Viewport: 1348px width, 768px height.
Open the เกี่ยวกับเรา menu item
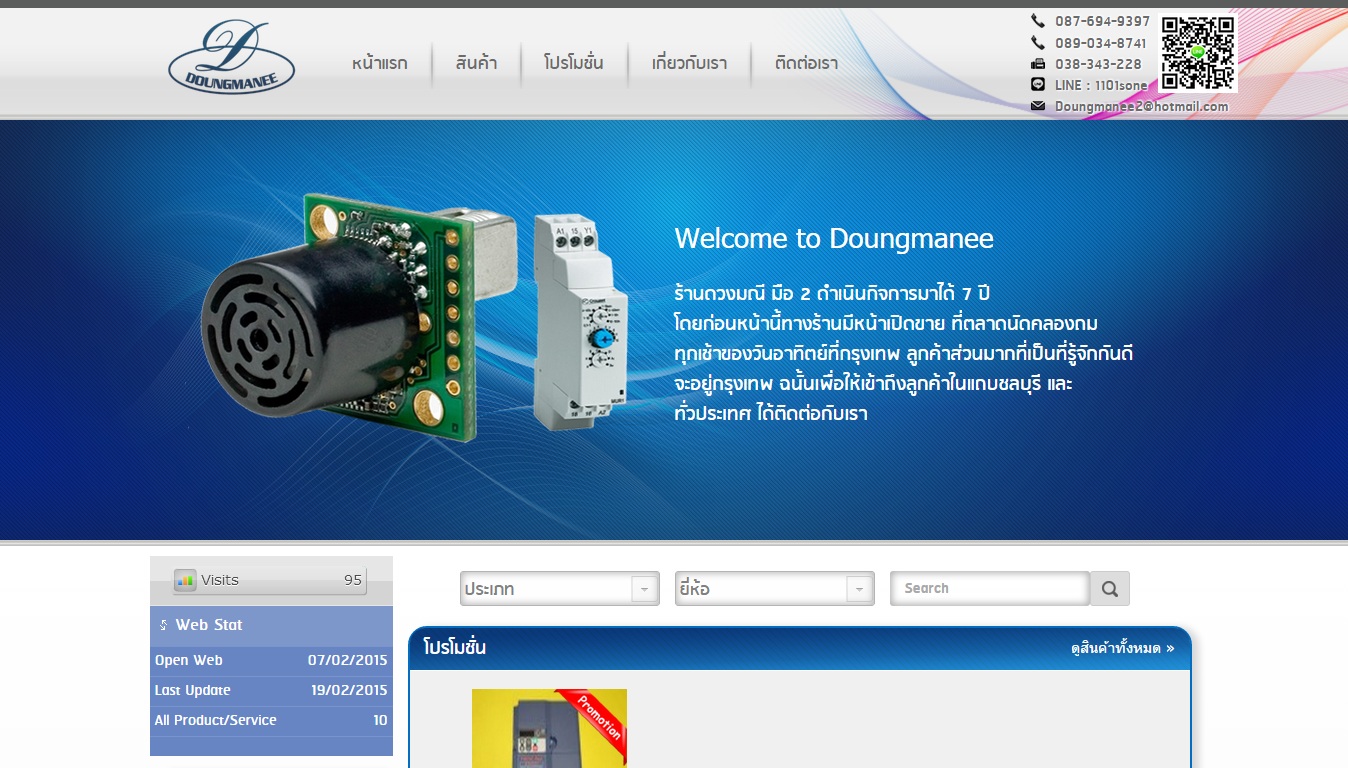pyautogui.click(x=689, y=63)
